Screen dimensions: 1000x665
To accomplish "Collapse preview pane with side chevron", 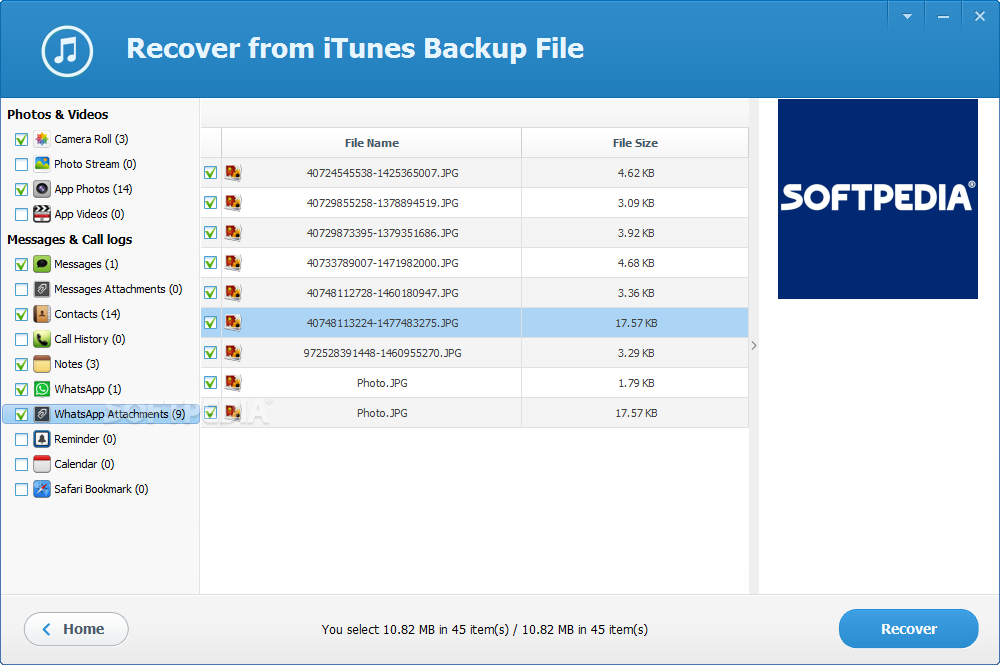I will click(754, 346).
